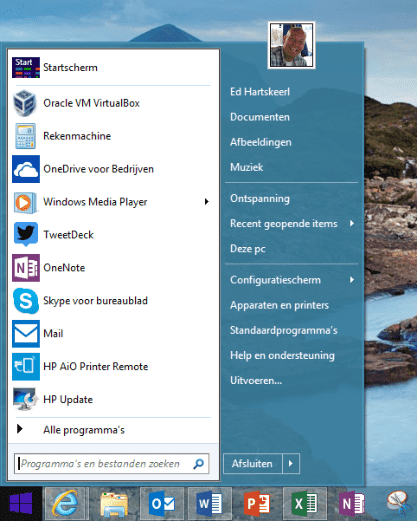Launch Outlook from the taskbar

(162, 503)
